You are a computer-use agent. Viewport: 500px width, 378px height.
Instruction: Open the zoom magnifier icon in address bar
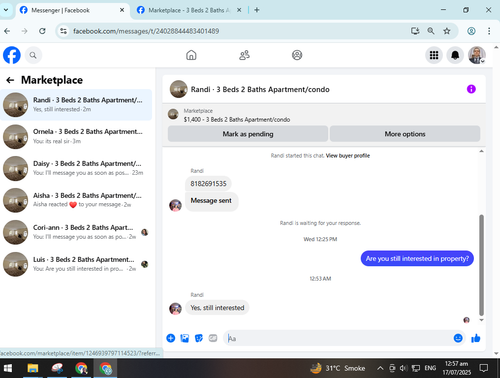[431, 31]
